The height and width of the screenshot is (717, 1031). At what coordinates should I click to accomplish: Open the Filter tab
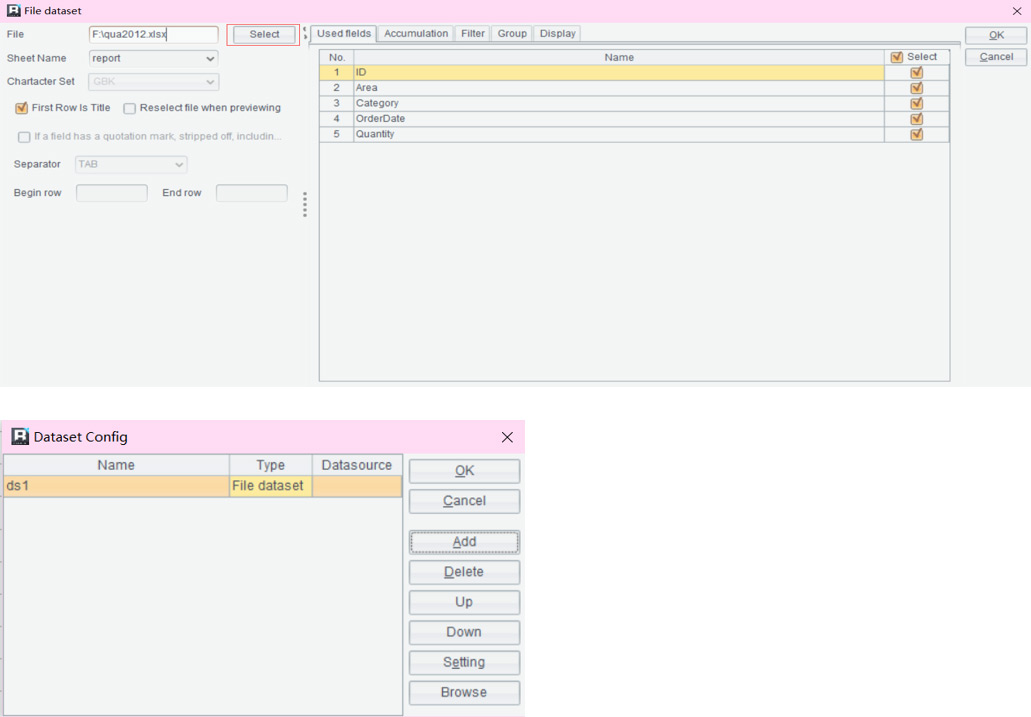[x=472, y=34]
